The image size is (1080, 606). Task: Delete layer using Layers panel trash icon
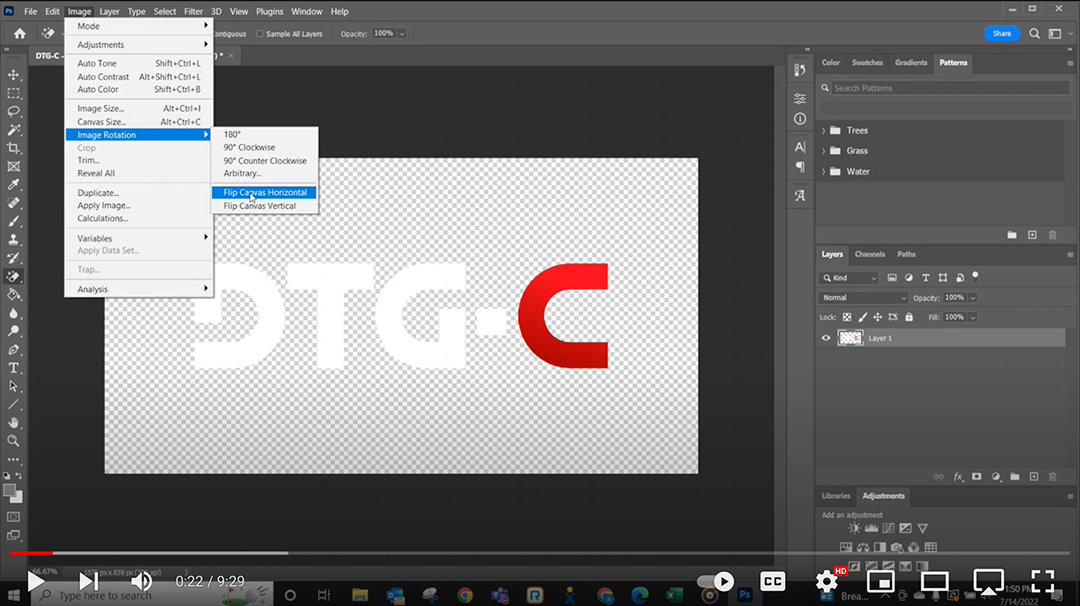[x=1052, y=477]
